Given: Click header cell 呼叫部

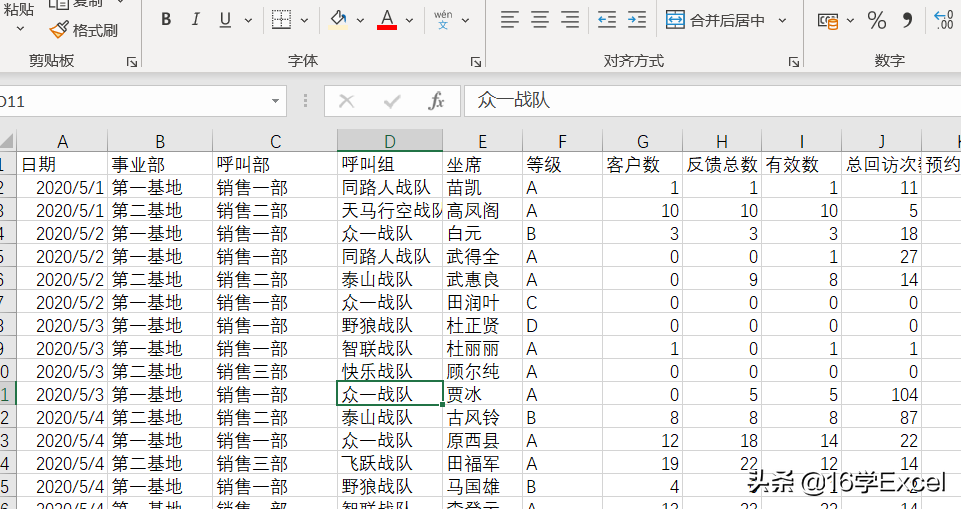Looking at the screenshot, I should 275,164.
